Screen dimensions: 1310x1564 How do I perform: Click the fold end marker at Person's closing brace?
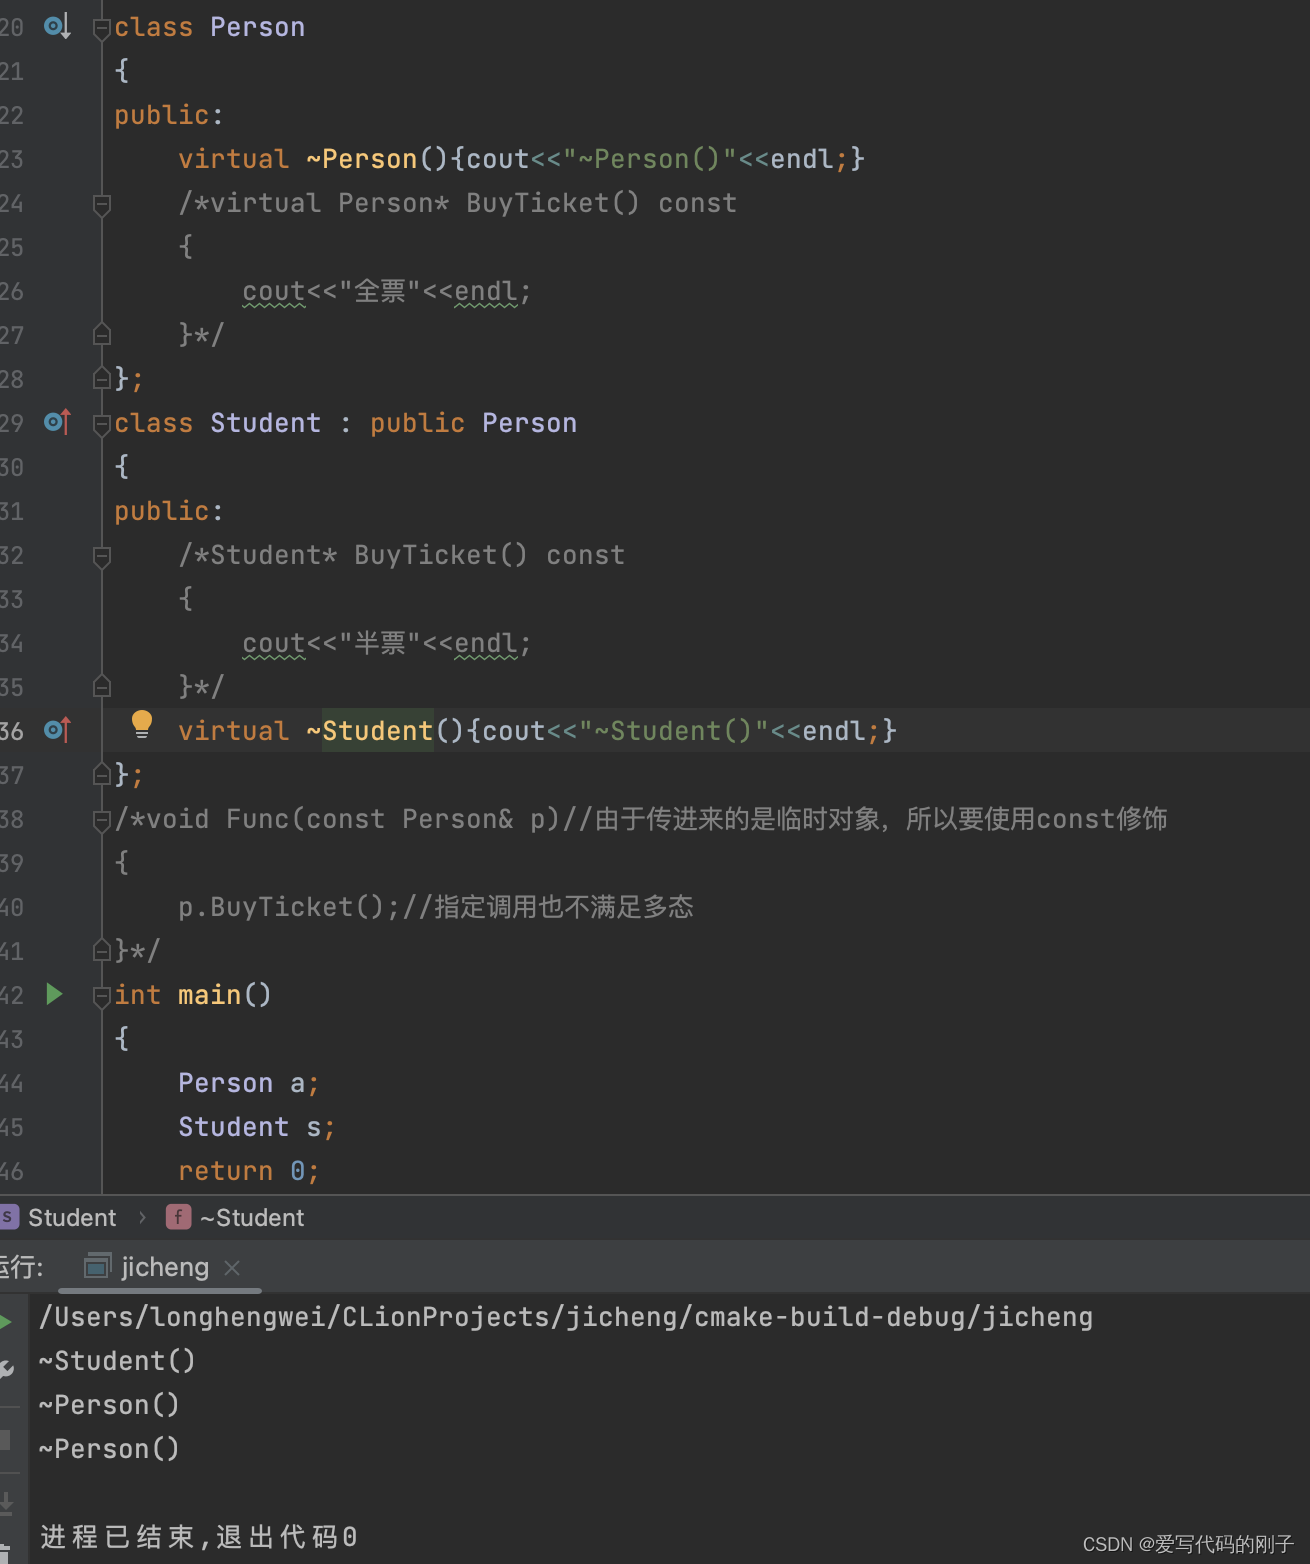(x=101, y=378)
